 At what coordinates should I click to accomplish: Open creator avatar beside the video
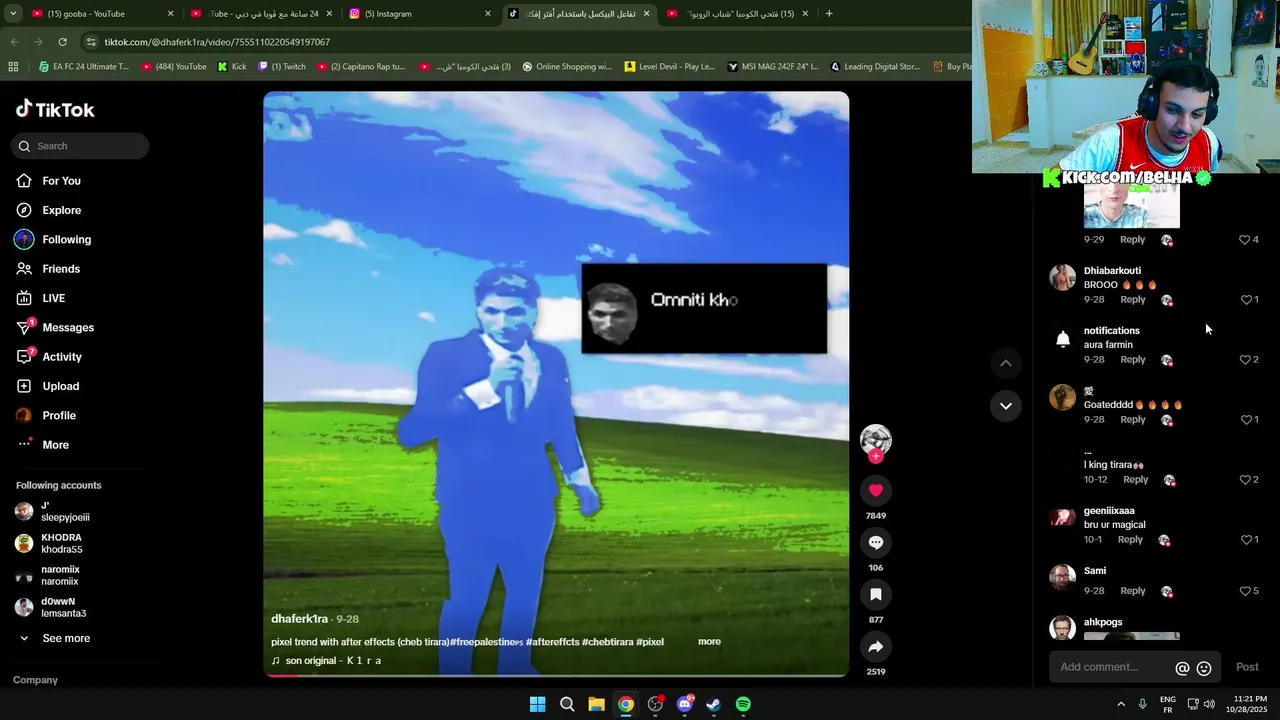coord(876,438)
